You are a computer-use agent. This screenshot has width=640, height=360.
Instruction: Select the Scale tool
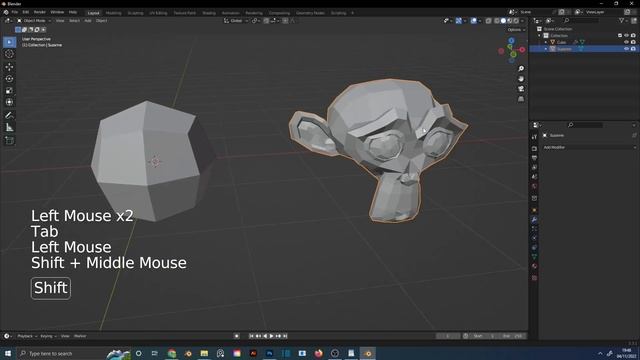[x=9, y=91]
